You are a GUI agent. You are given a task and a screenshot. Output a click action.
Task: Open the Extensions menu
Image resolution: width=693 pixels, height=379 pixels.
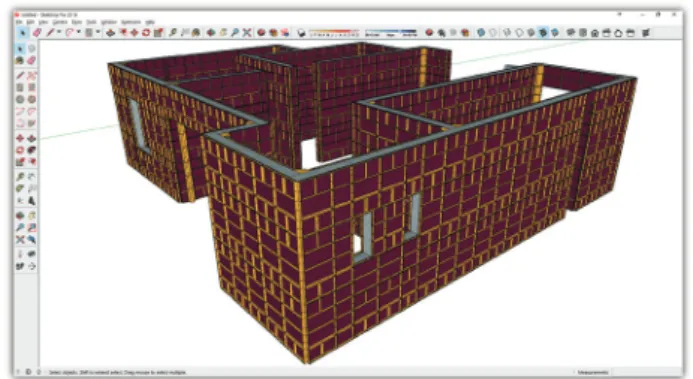coord(131,22)
